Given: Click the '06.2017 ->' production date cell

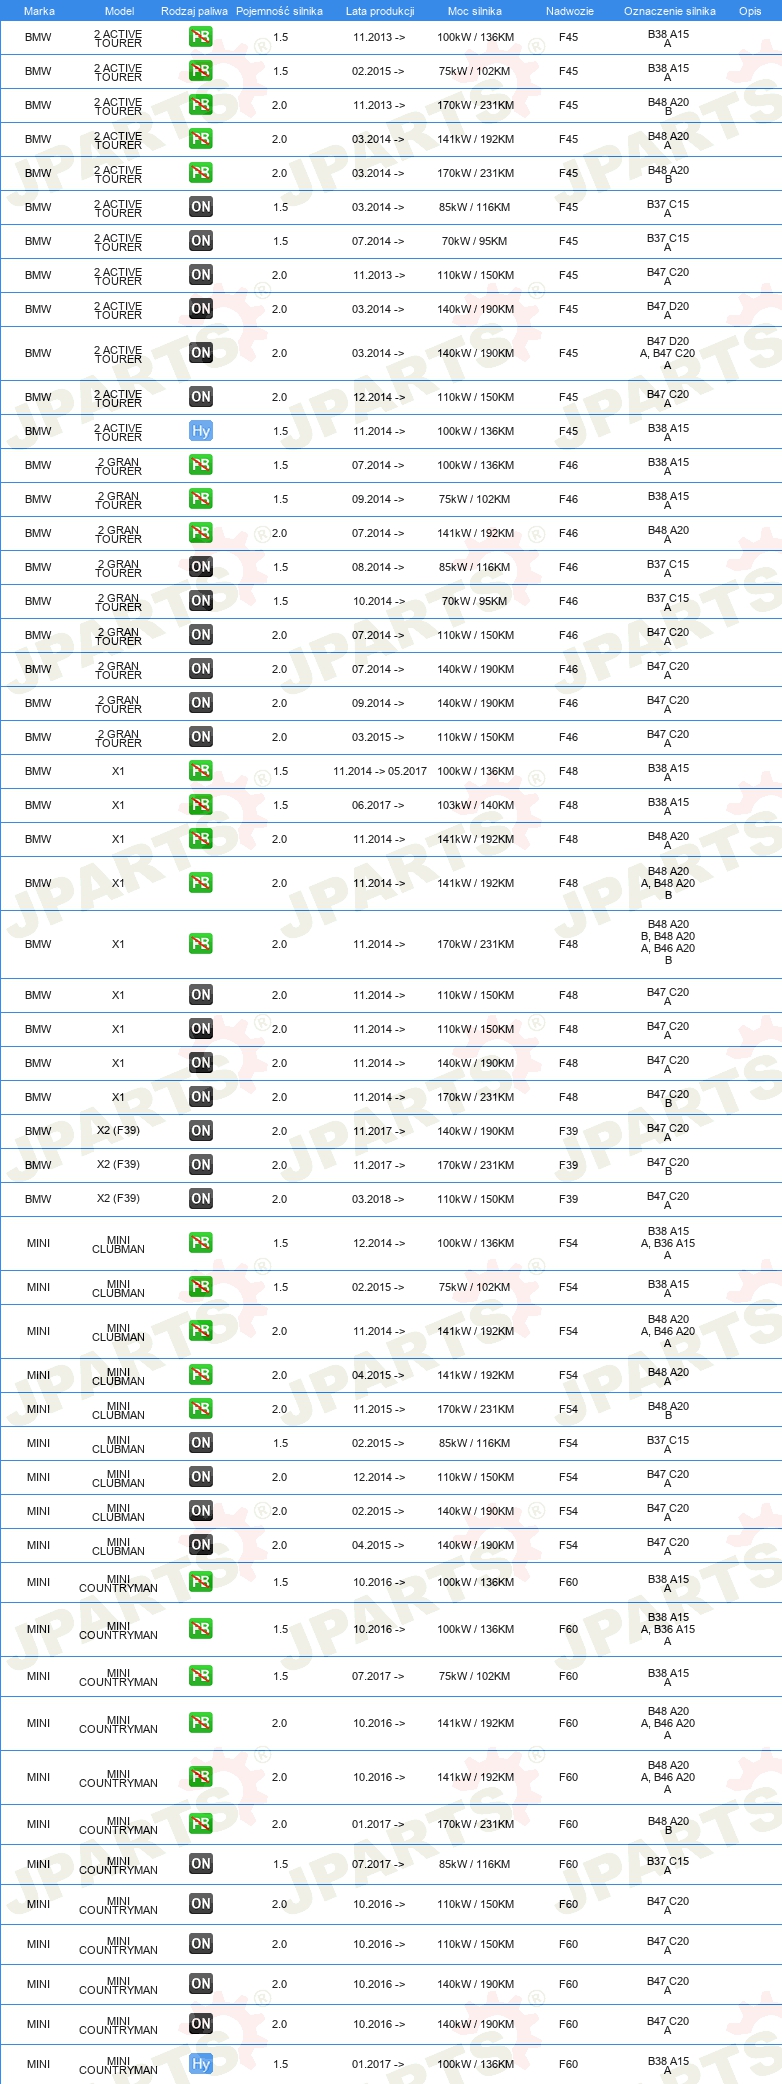Looking at the screenshot, I should [x=378, y=805].
